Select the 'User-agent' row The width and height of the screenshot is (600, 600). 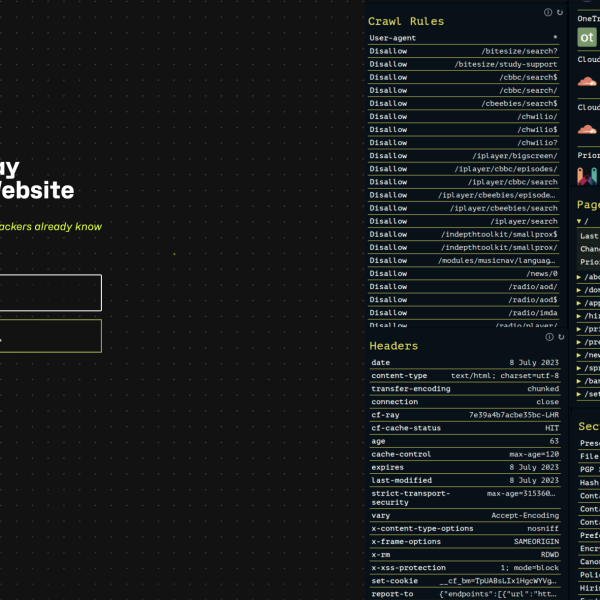pyautogui.click(x=463, y=38)
